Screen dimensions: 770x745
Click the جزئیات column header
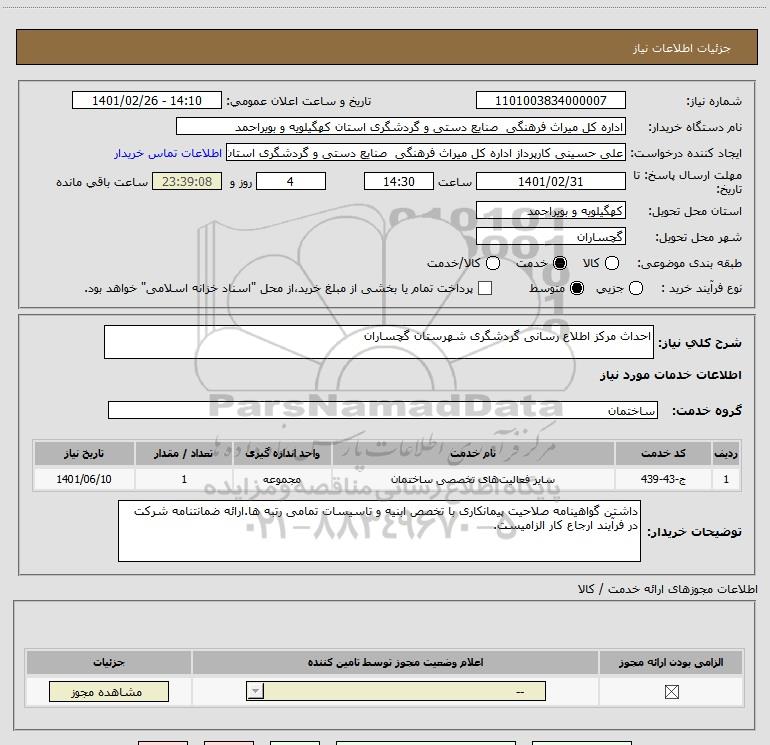(109, 662)
